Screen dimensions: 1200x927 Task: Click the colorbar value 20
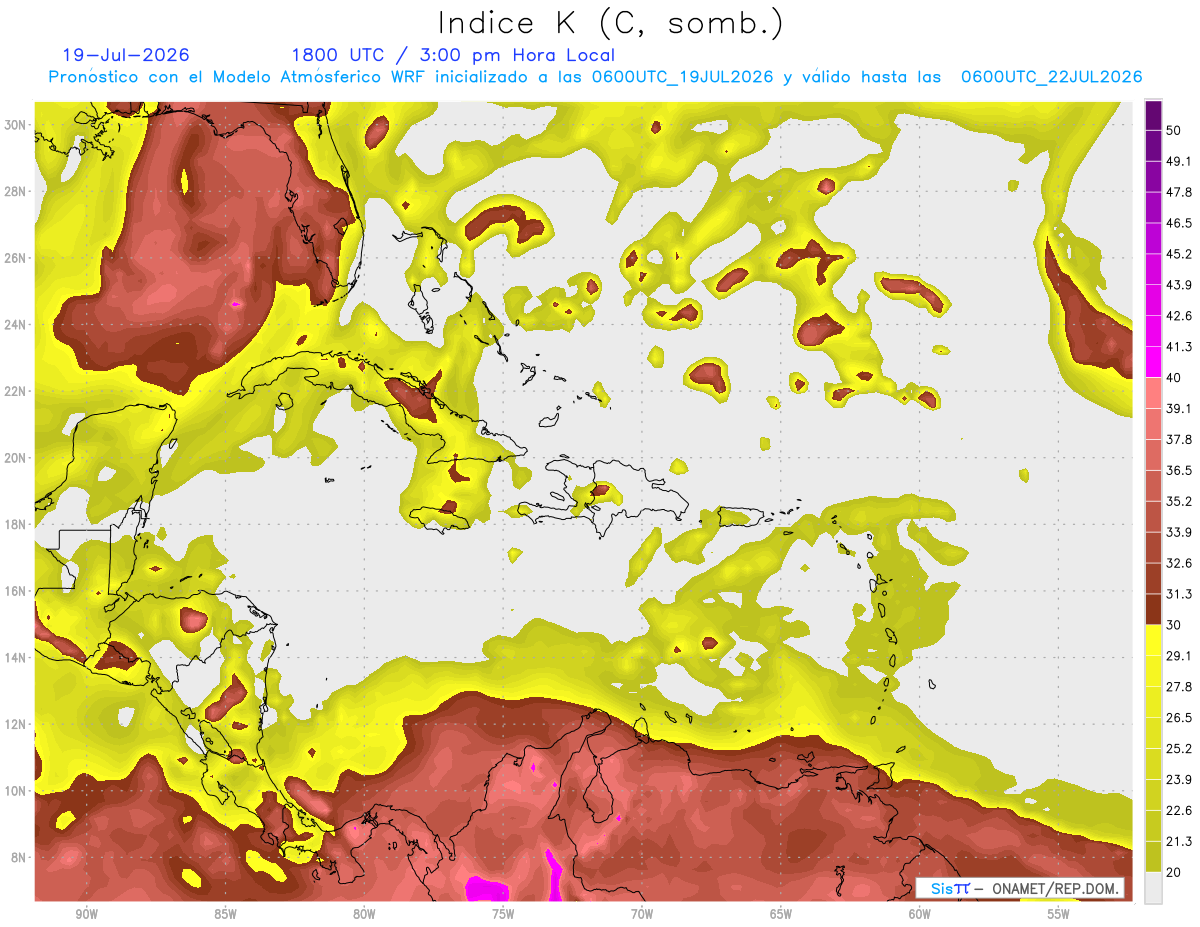(x=1173, y=872)
